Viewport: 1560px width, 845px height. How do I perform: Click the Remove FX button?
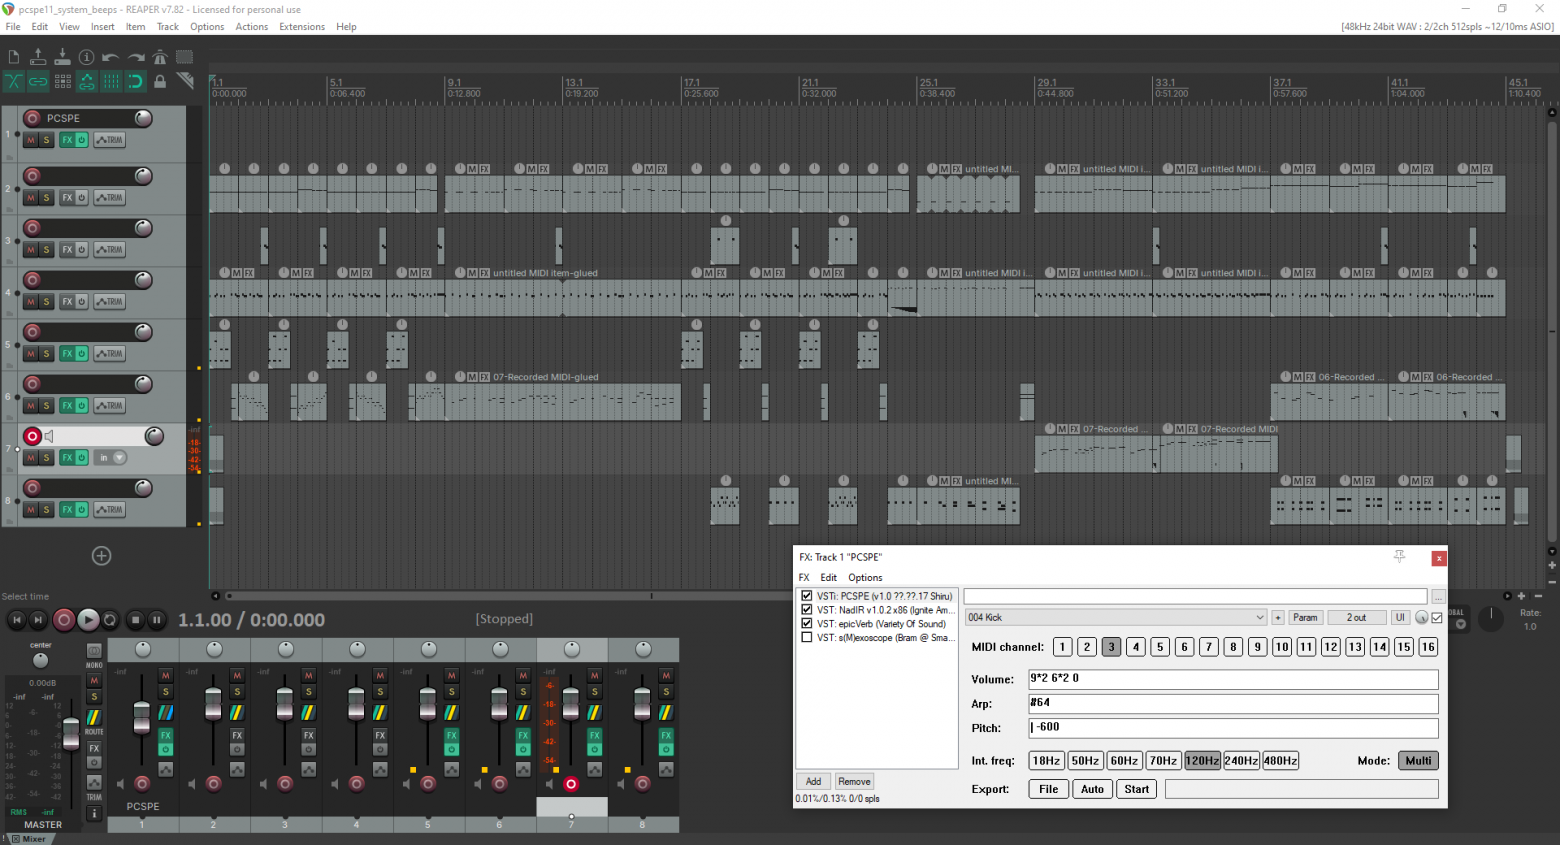(x=854, y=782)
